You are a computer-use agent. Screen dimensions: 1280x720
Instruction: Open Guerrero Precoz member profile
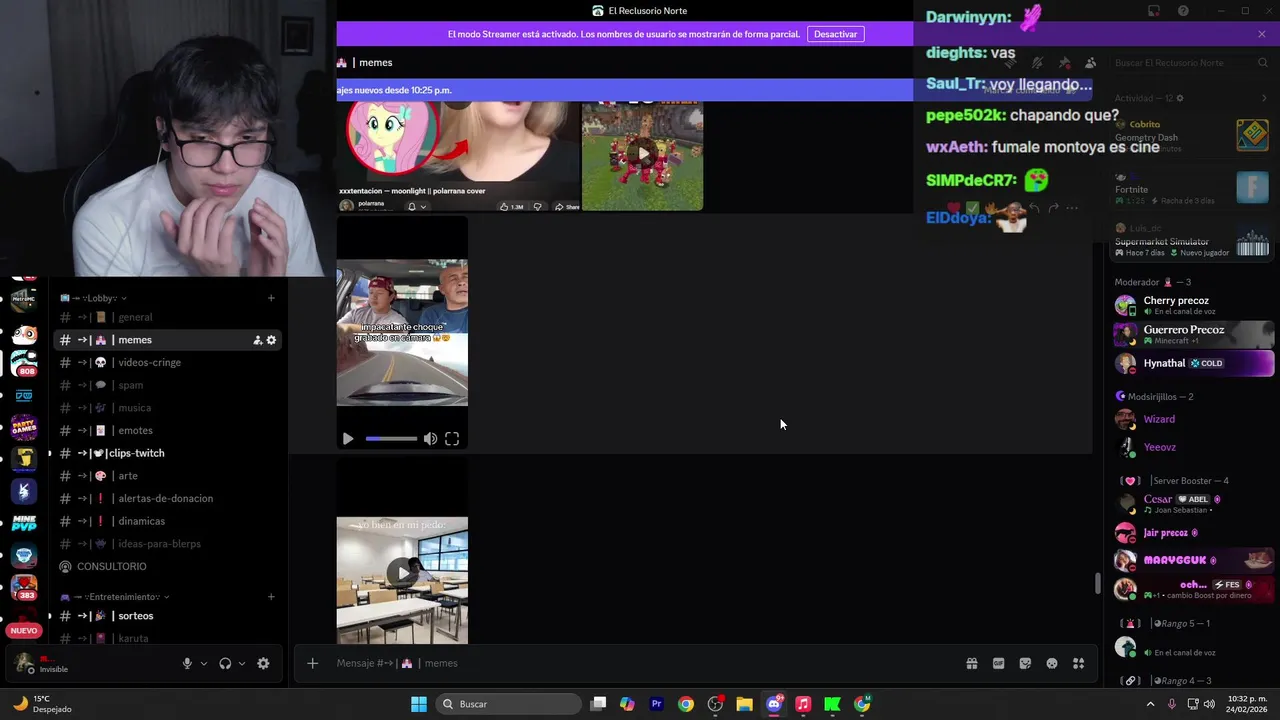(x=1192, y=334)
